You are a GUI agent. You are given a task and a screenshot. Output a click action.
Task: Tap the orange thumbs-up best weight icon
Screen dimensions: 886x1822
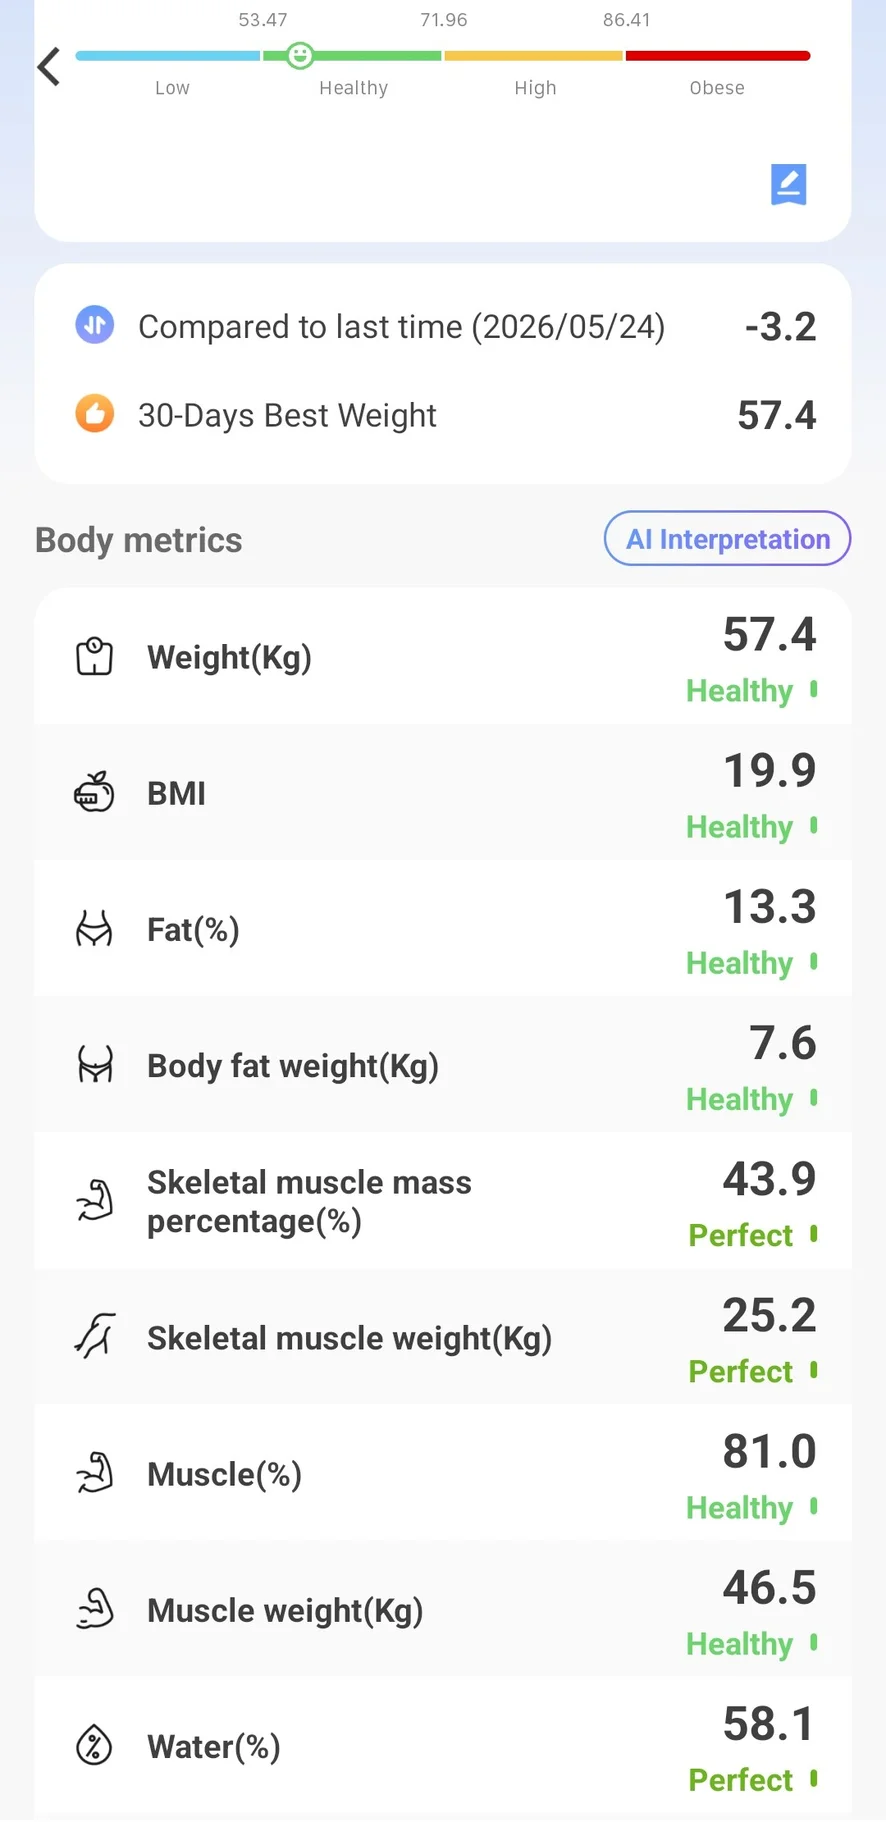(x=95, y=413)
